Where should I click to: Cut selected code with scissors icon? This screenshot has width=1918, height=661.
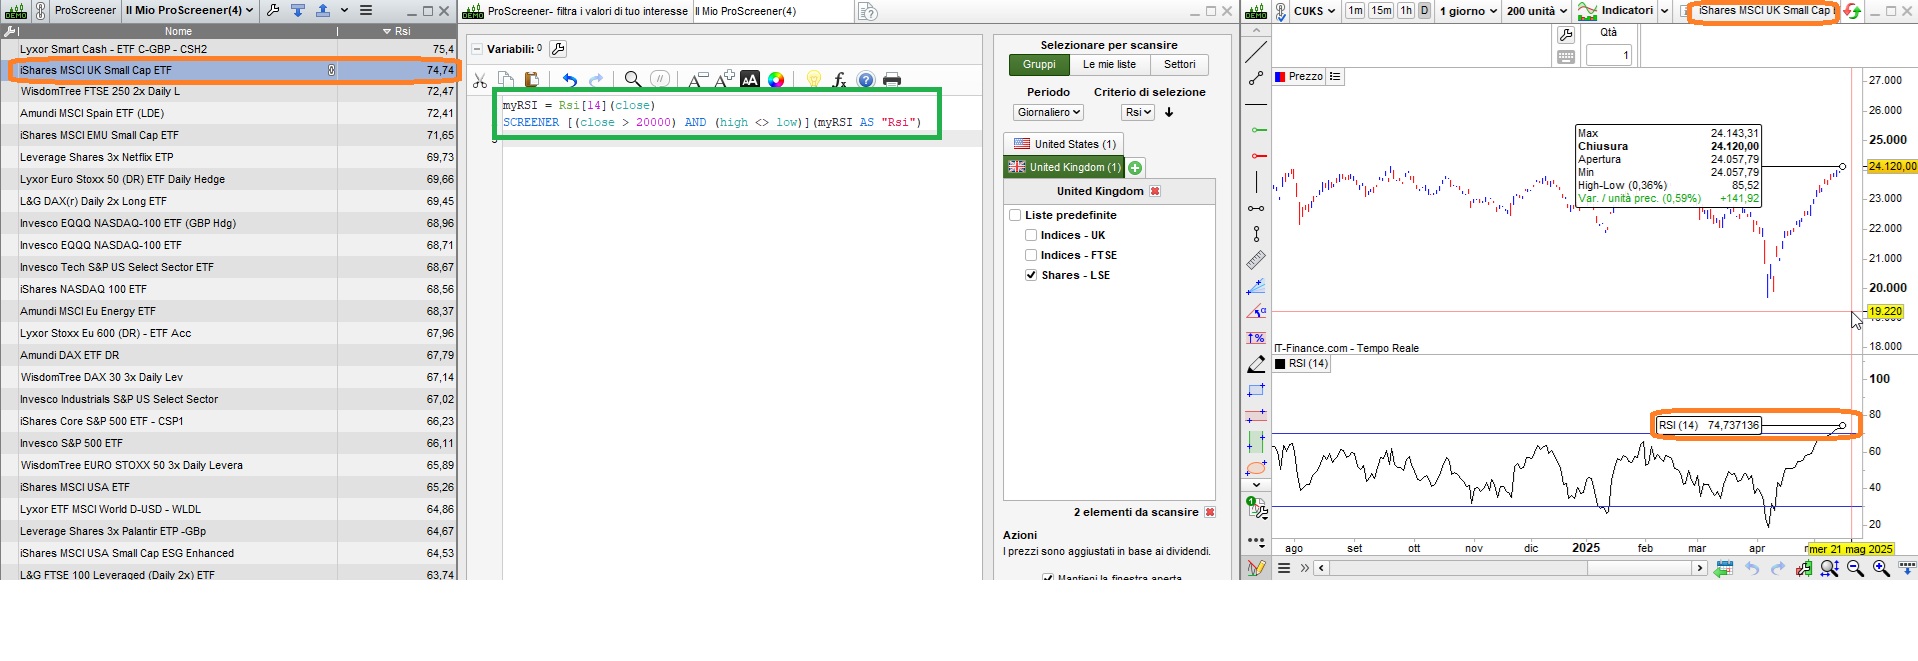[480, 80]
